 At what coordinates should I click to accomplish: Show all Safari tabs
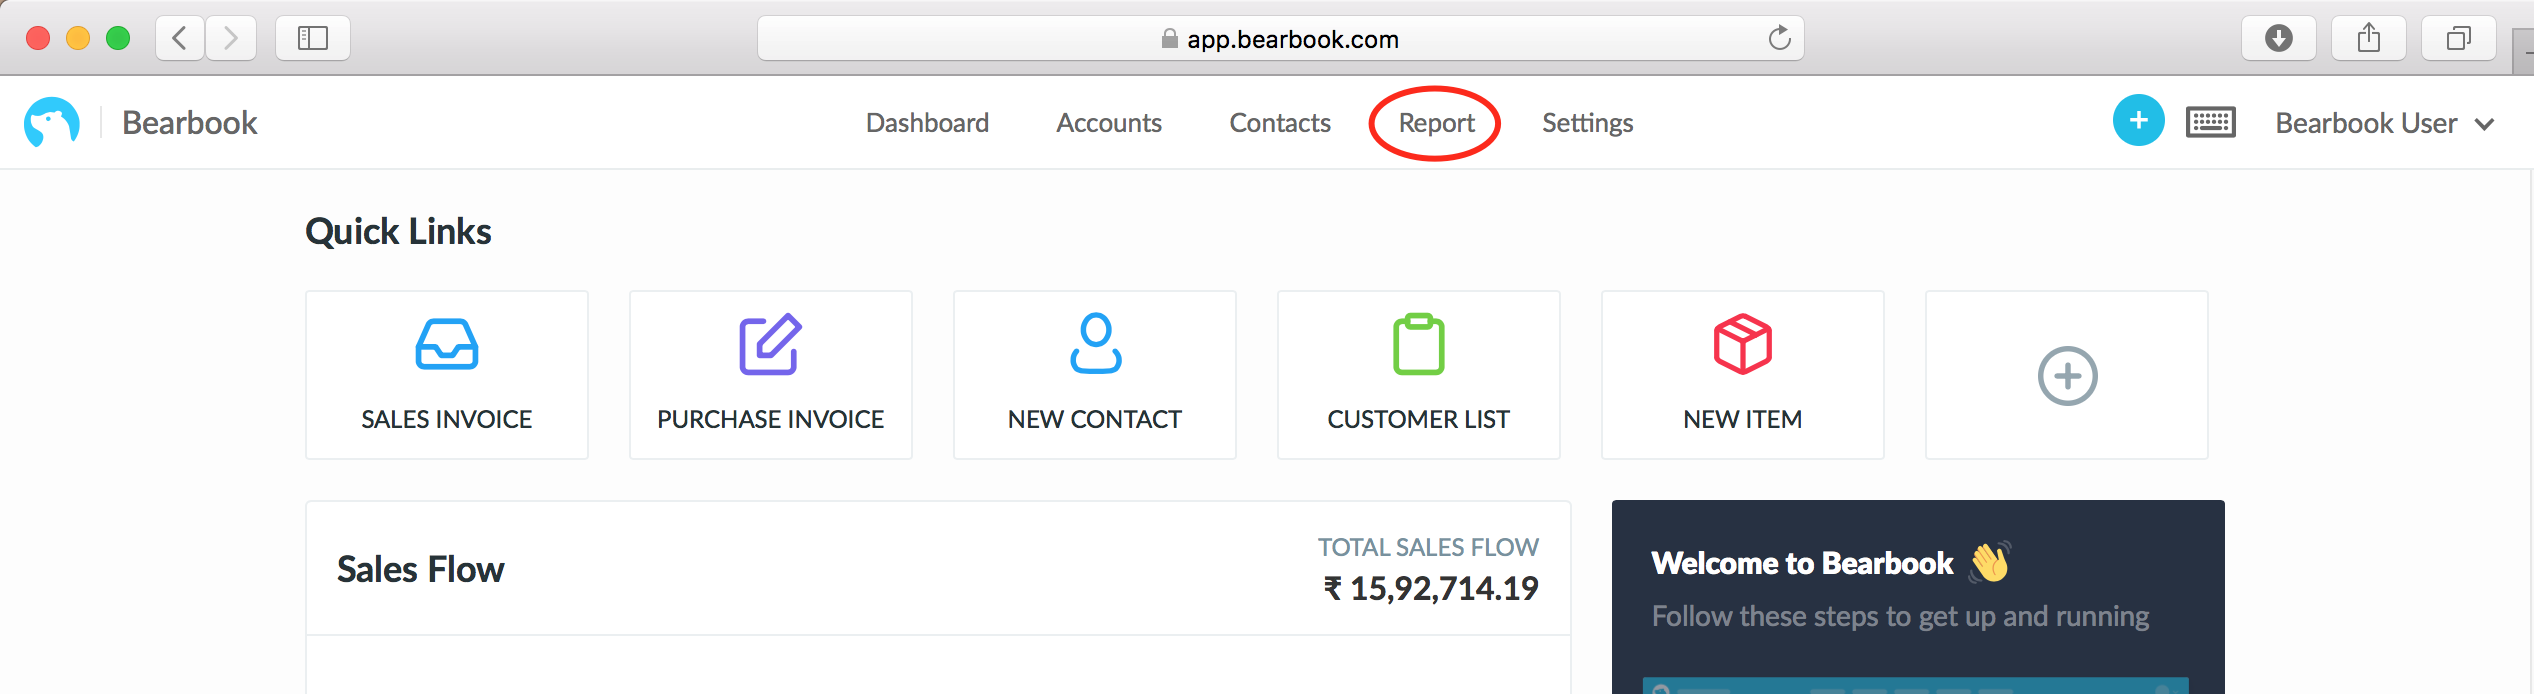click(2459, 38)
